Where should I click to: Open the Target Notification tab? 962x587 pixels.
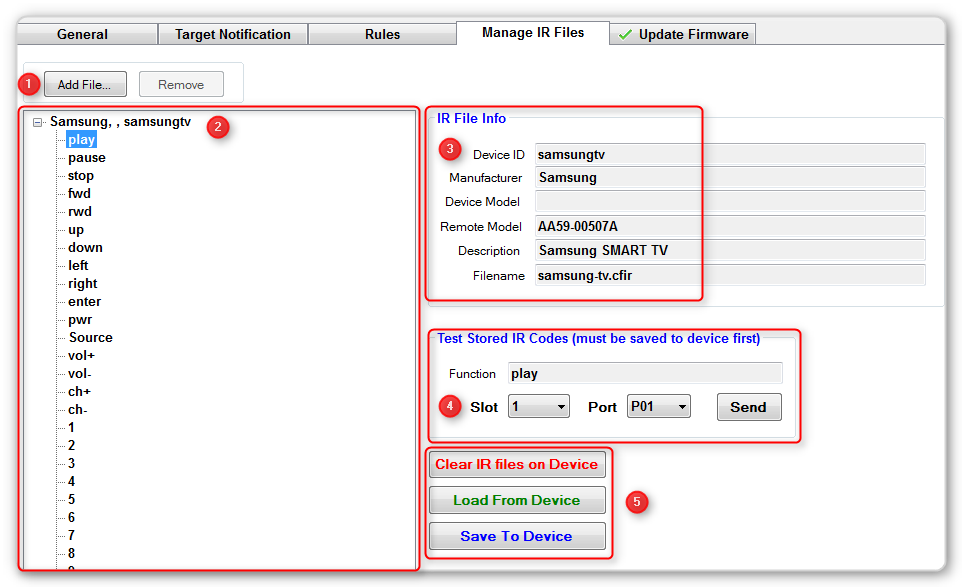tap(232, 33)
